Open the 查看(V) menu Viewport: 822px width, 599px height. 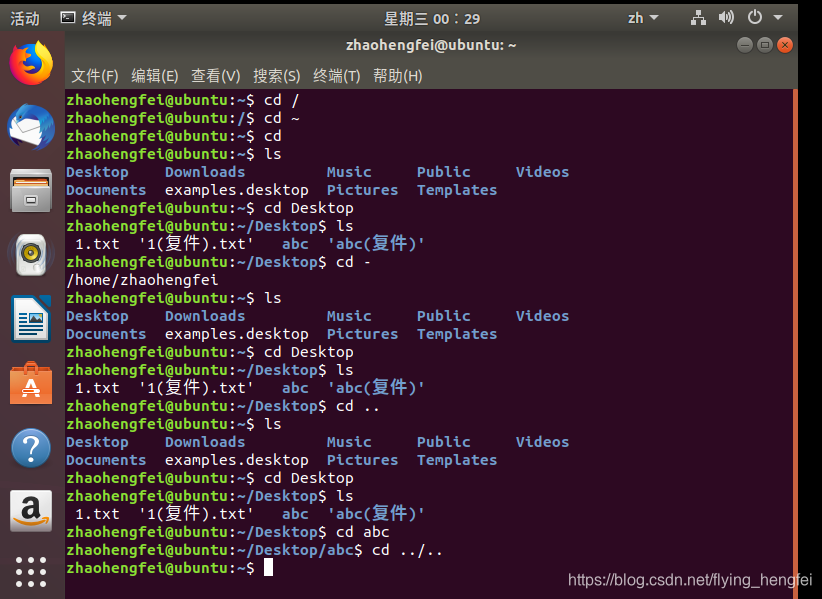tap(215, 76)
